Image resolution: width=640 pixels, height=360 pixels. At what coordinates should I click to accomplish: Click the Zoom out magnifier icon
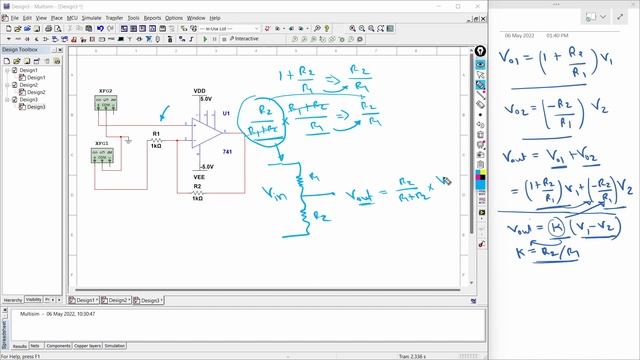click(362, 29)
